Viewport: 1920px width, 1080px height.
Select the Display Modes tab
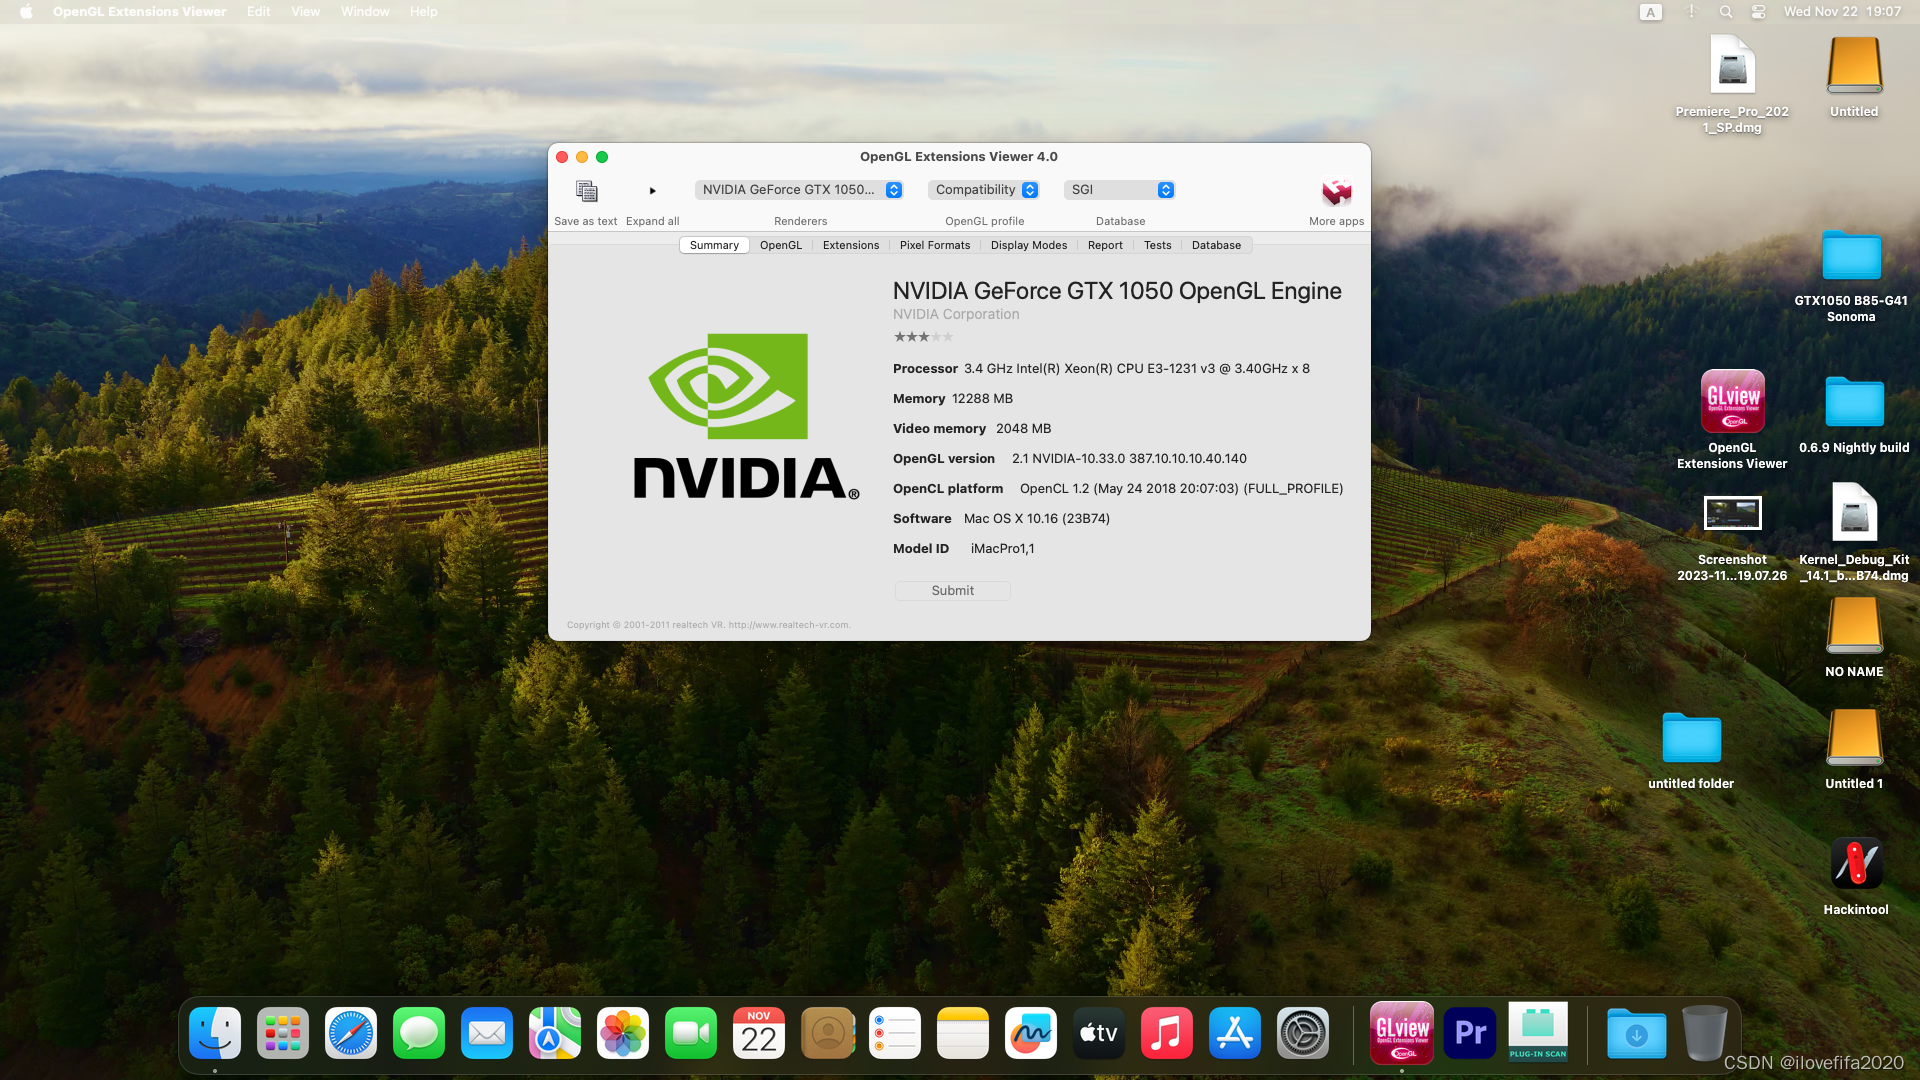coord(1028,245)
